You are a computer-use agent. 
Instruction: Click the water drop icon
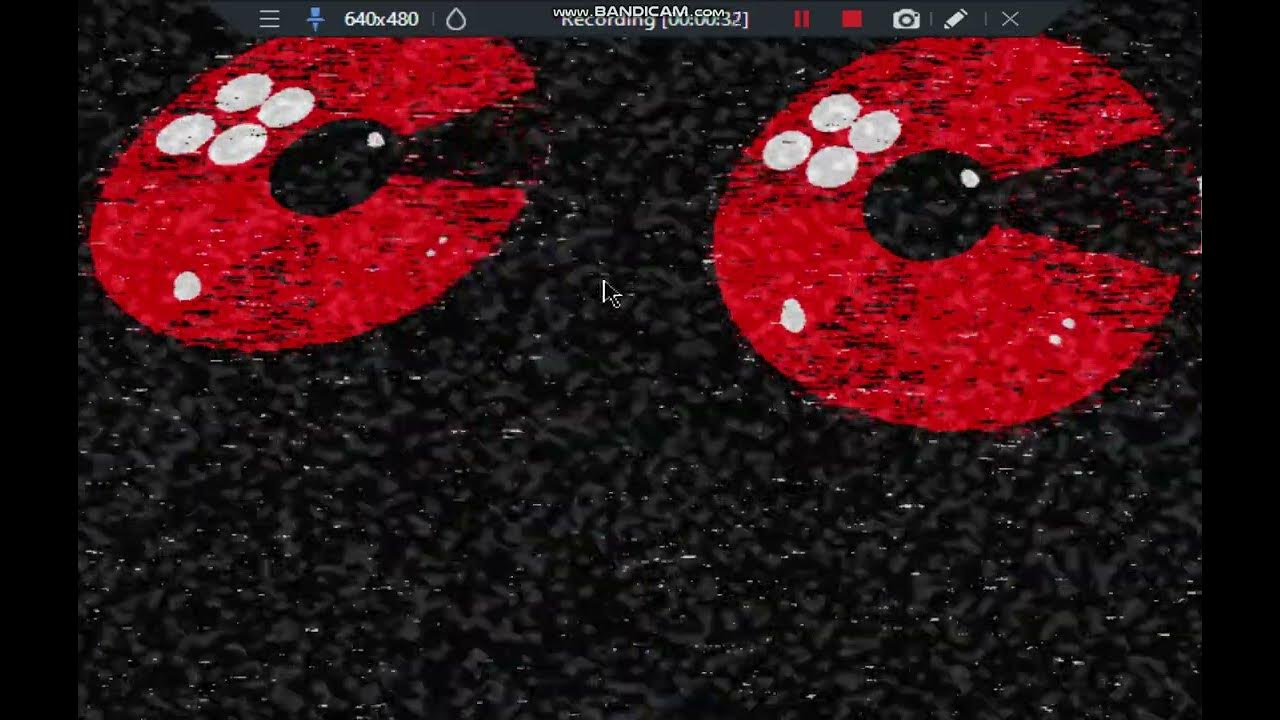pyautogui.click(x=456, y=19)
